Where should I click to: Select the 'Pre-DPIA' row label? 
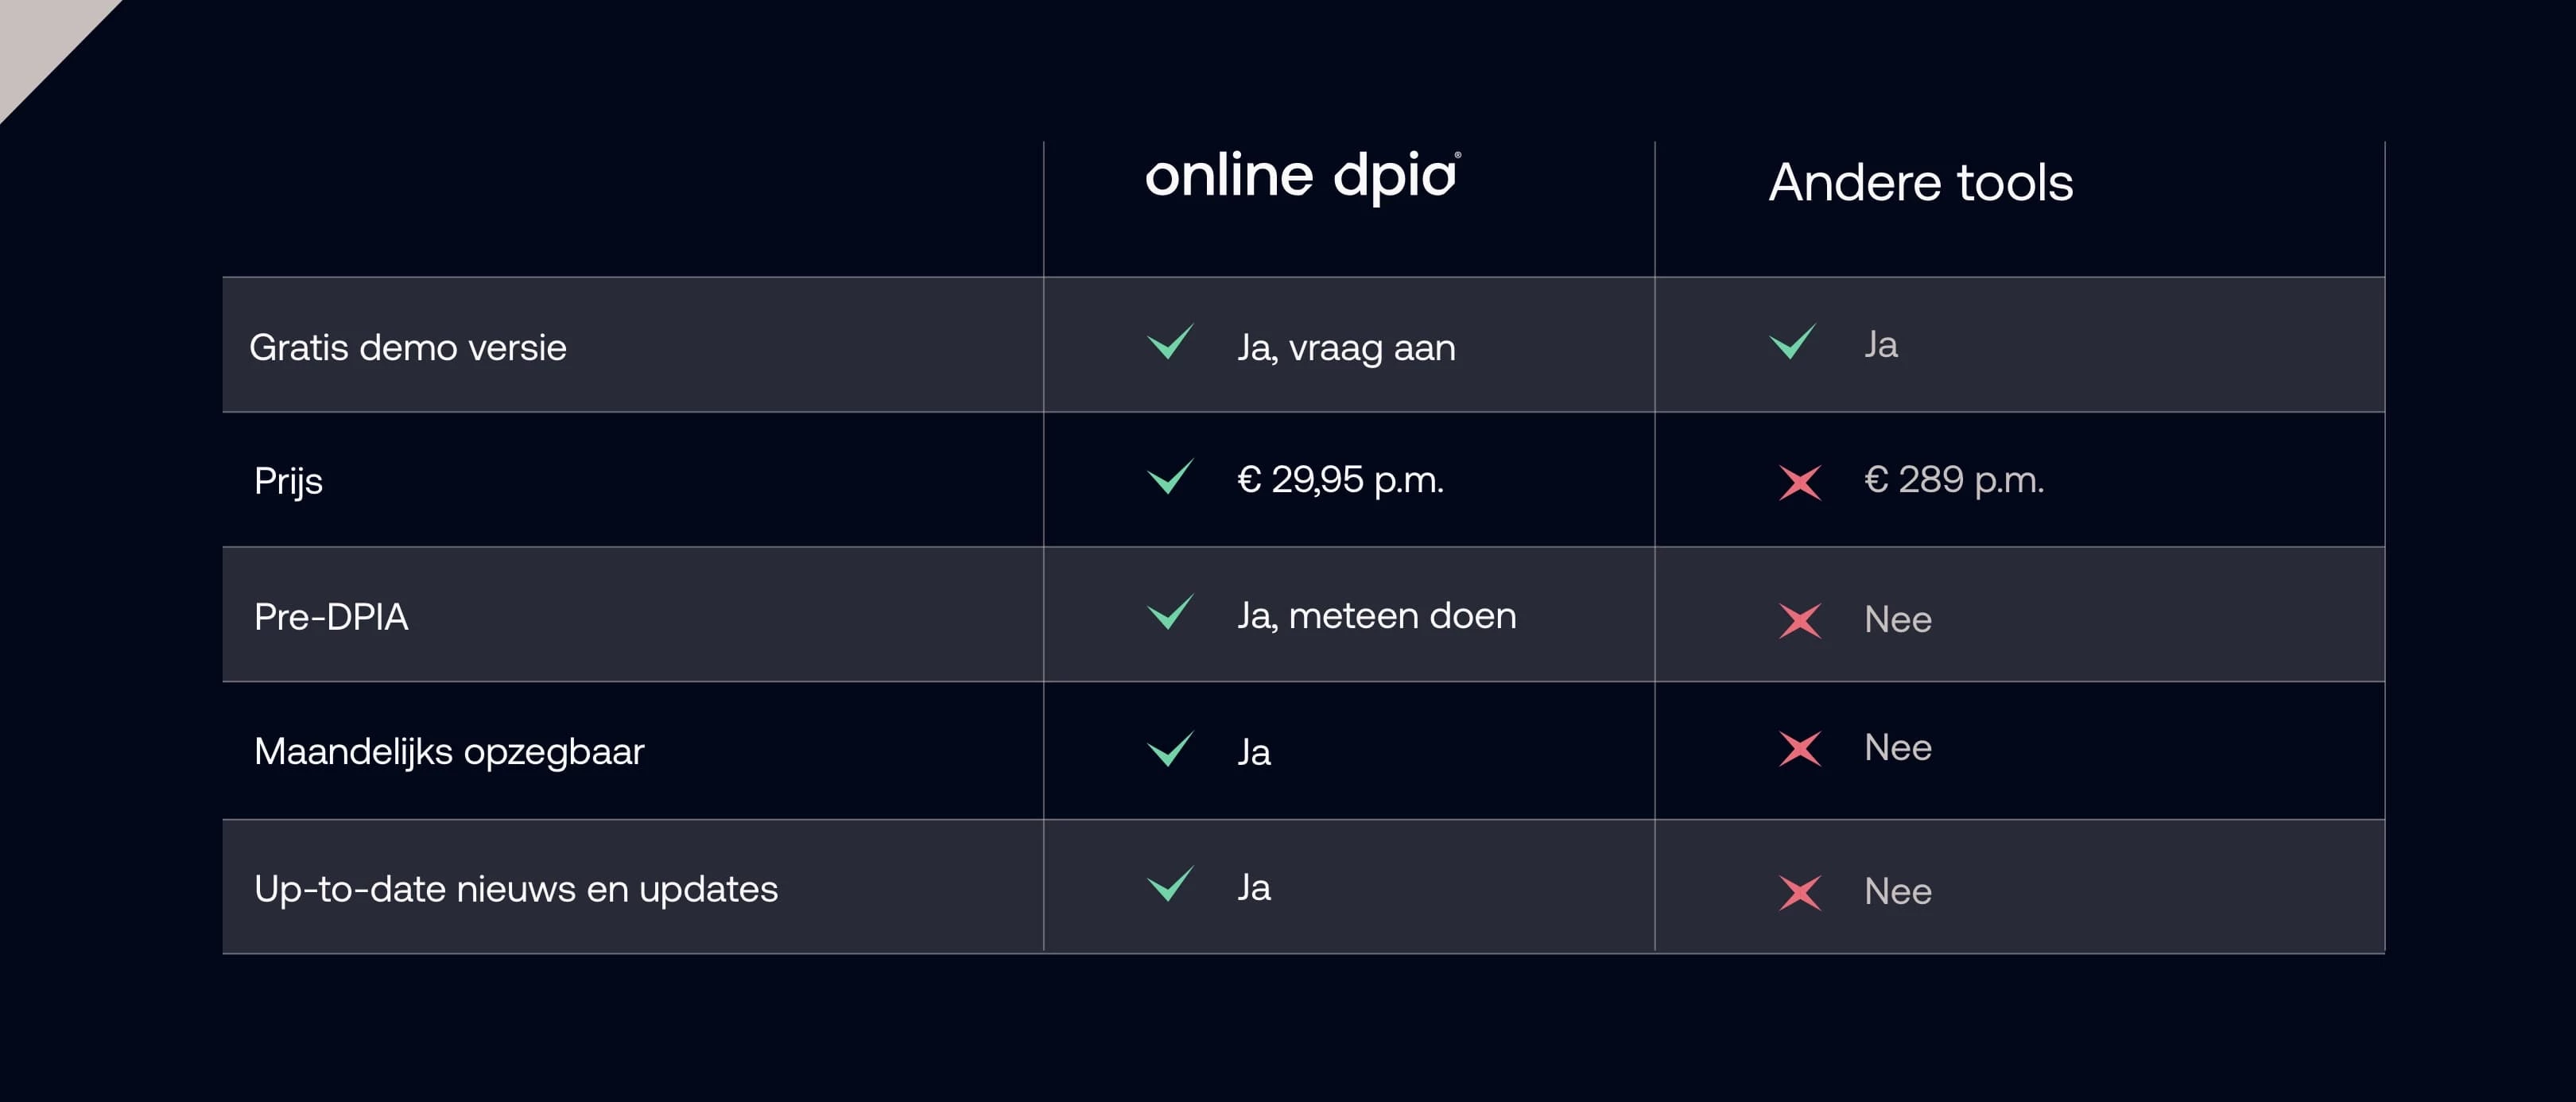pos(331,617)
